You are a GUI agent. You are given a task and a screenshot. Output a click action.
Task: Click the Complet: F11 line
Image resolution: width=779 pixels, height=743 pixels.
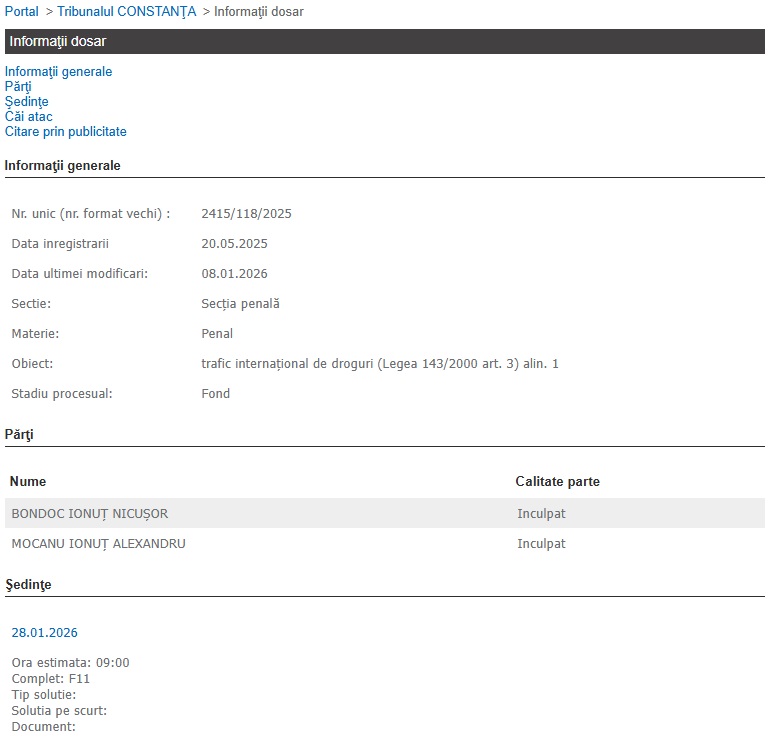[50, 678]
